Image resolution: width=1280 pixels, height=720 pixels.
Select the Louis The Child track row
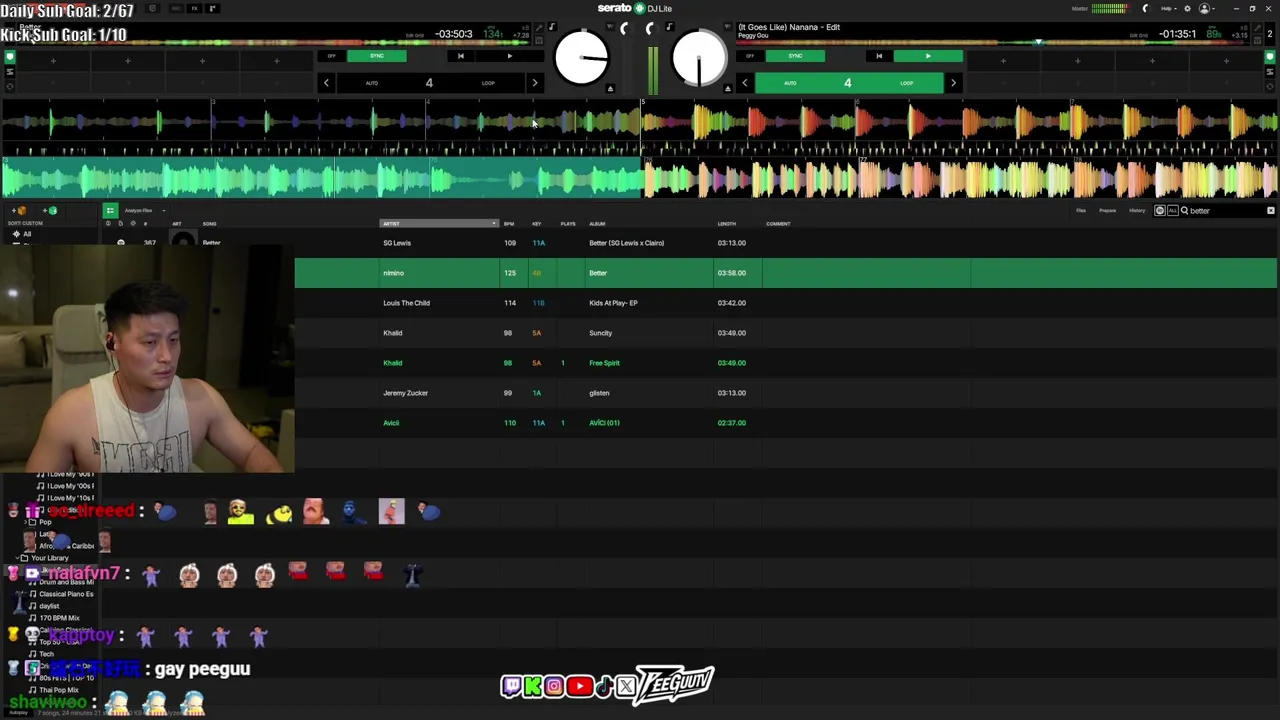coord(785,303)
